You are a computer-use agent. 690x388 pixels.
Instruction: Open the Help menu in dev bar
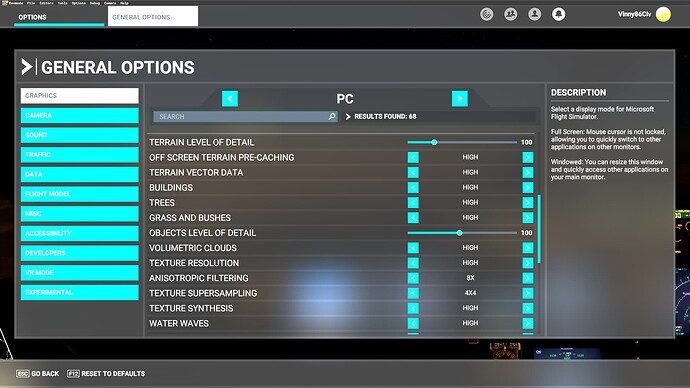pyautogui.click(x=124, y=3)
